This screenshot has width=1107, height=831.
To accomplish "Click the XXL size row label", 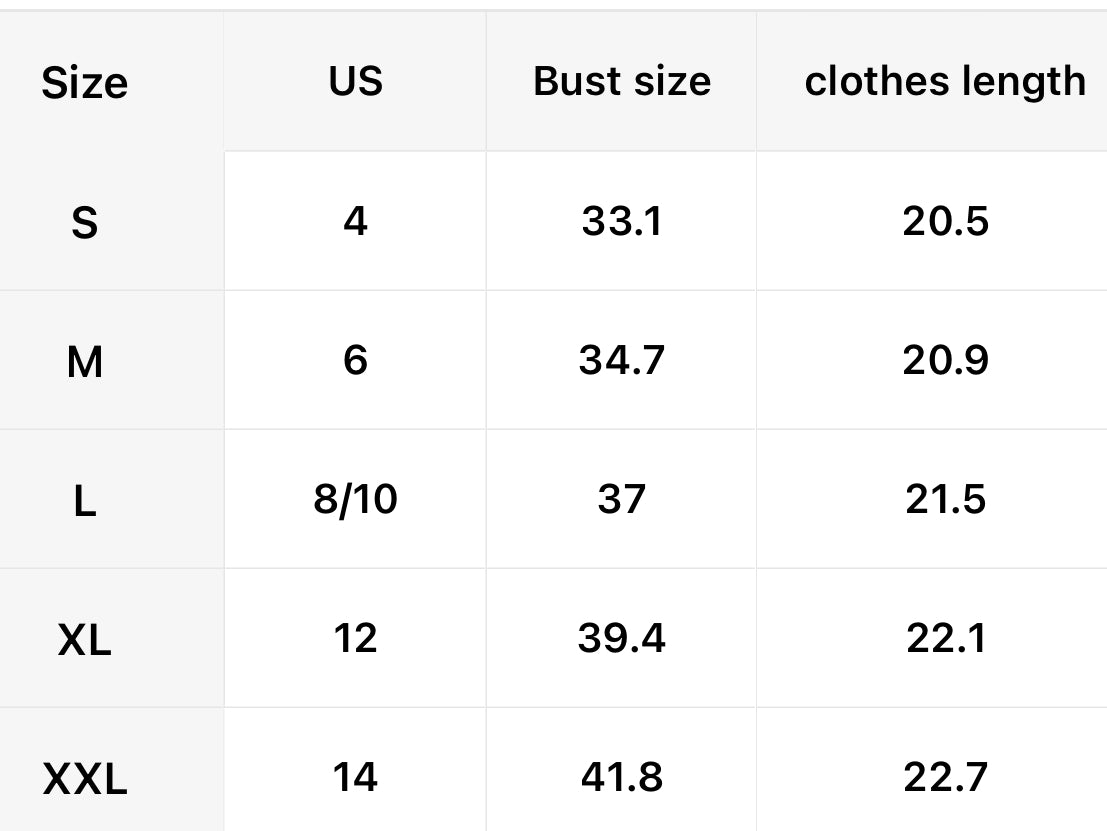I will click(x=85, y=778).
